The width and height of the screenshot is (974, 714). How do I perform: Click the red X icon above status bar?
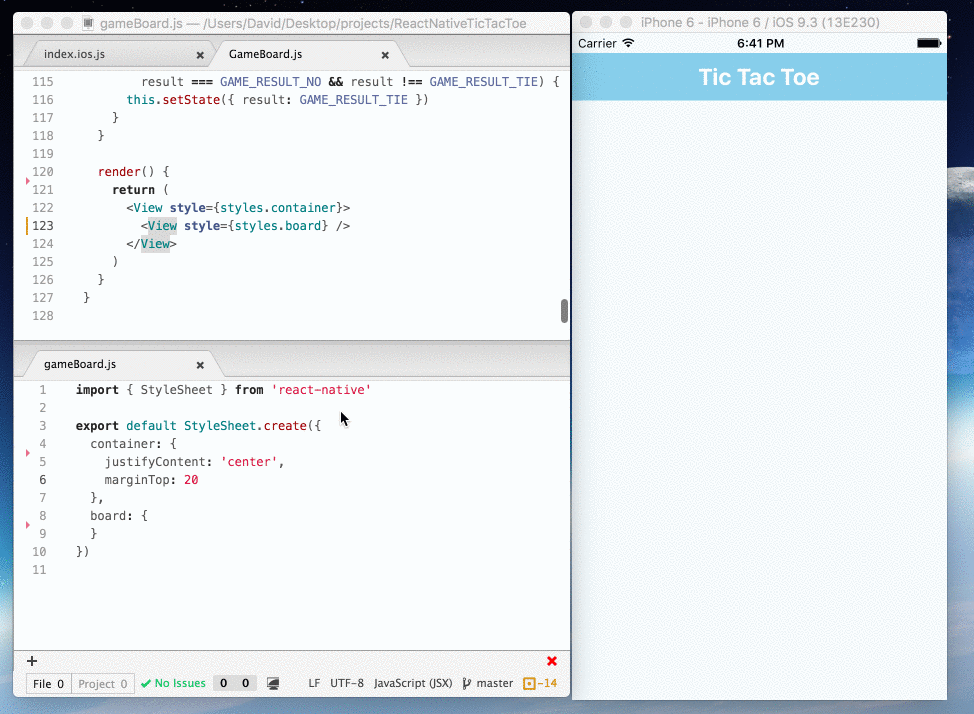[552, 661]
